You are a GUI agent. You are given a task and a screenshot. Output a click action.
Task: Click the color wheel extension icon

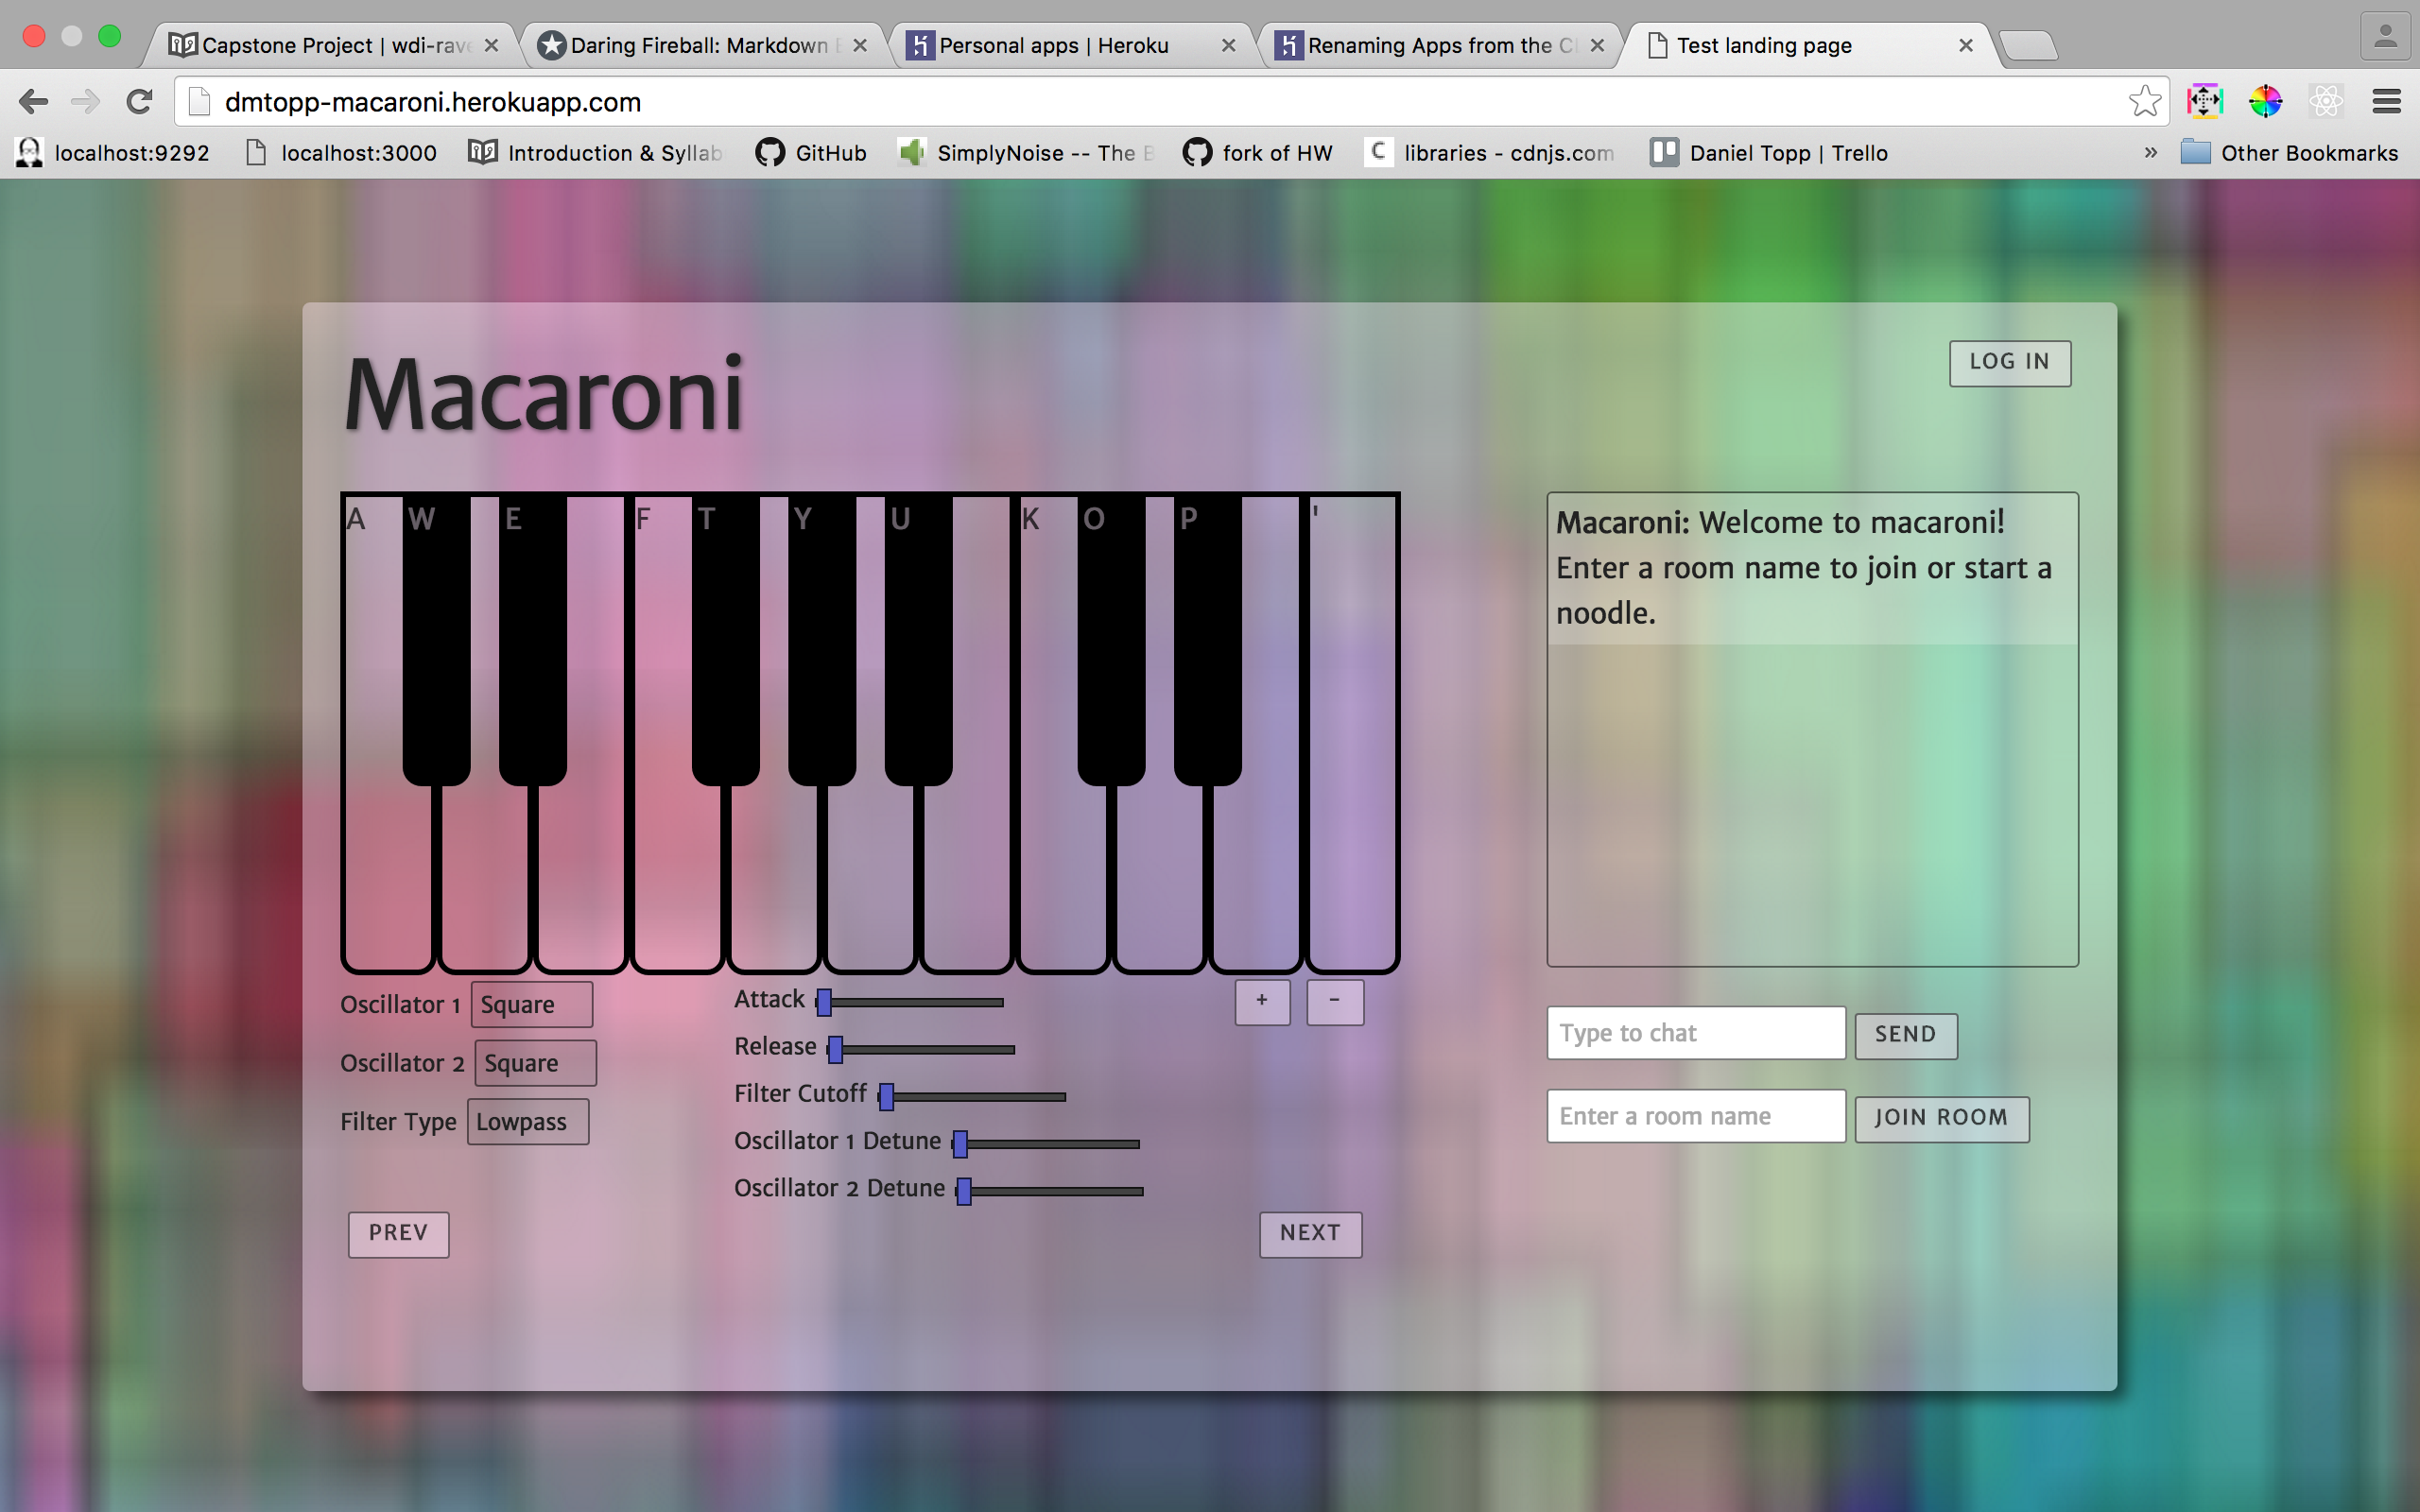2265,101
